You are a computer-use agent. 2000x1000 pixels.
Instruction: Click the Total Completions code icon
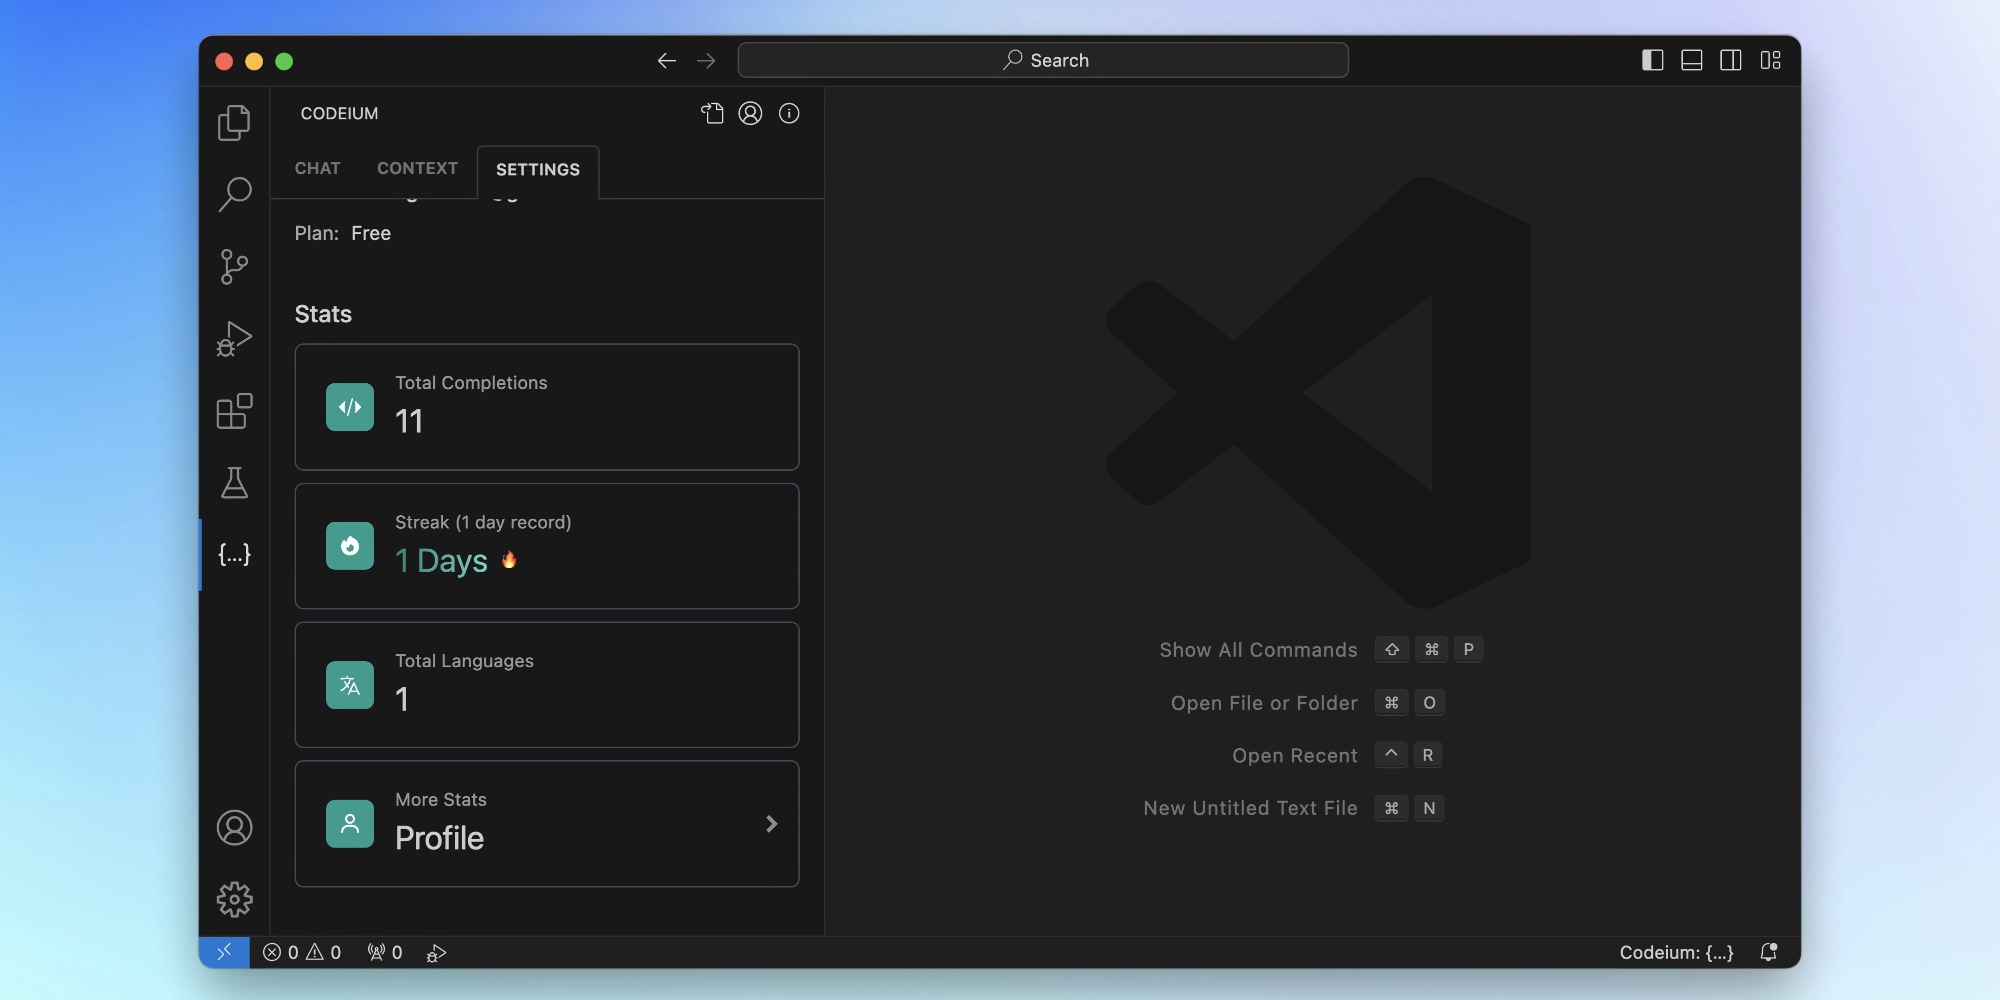pos(350,407)
